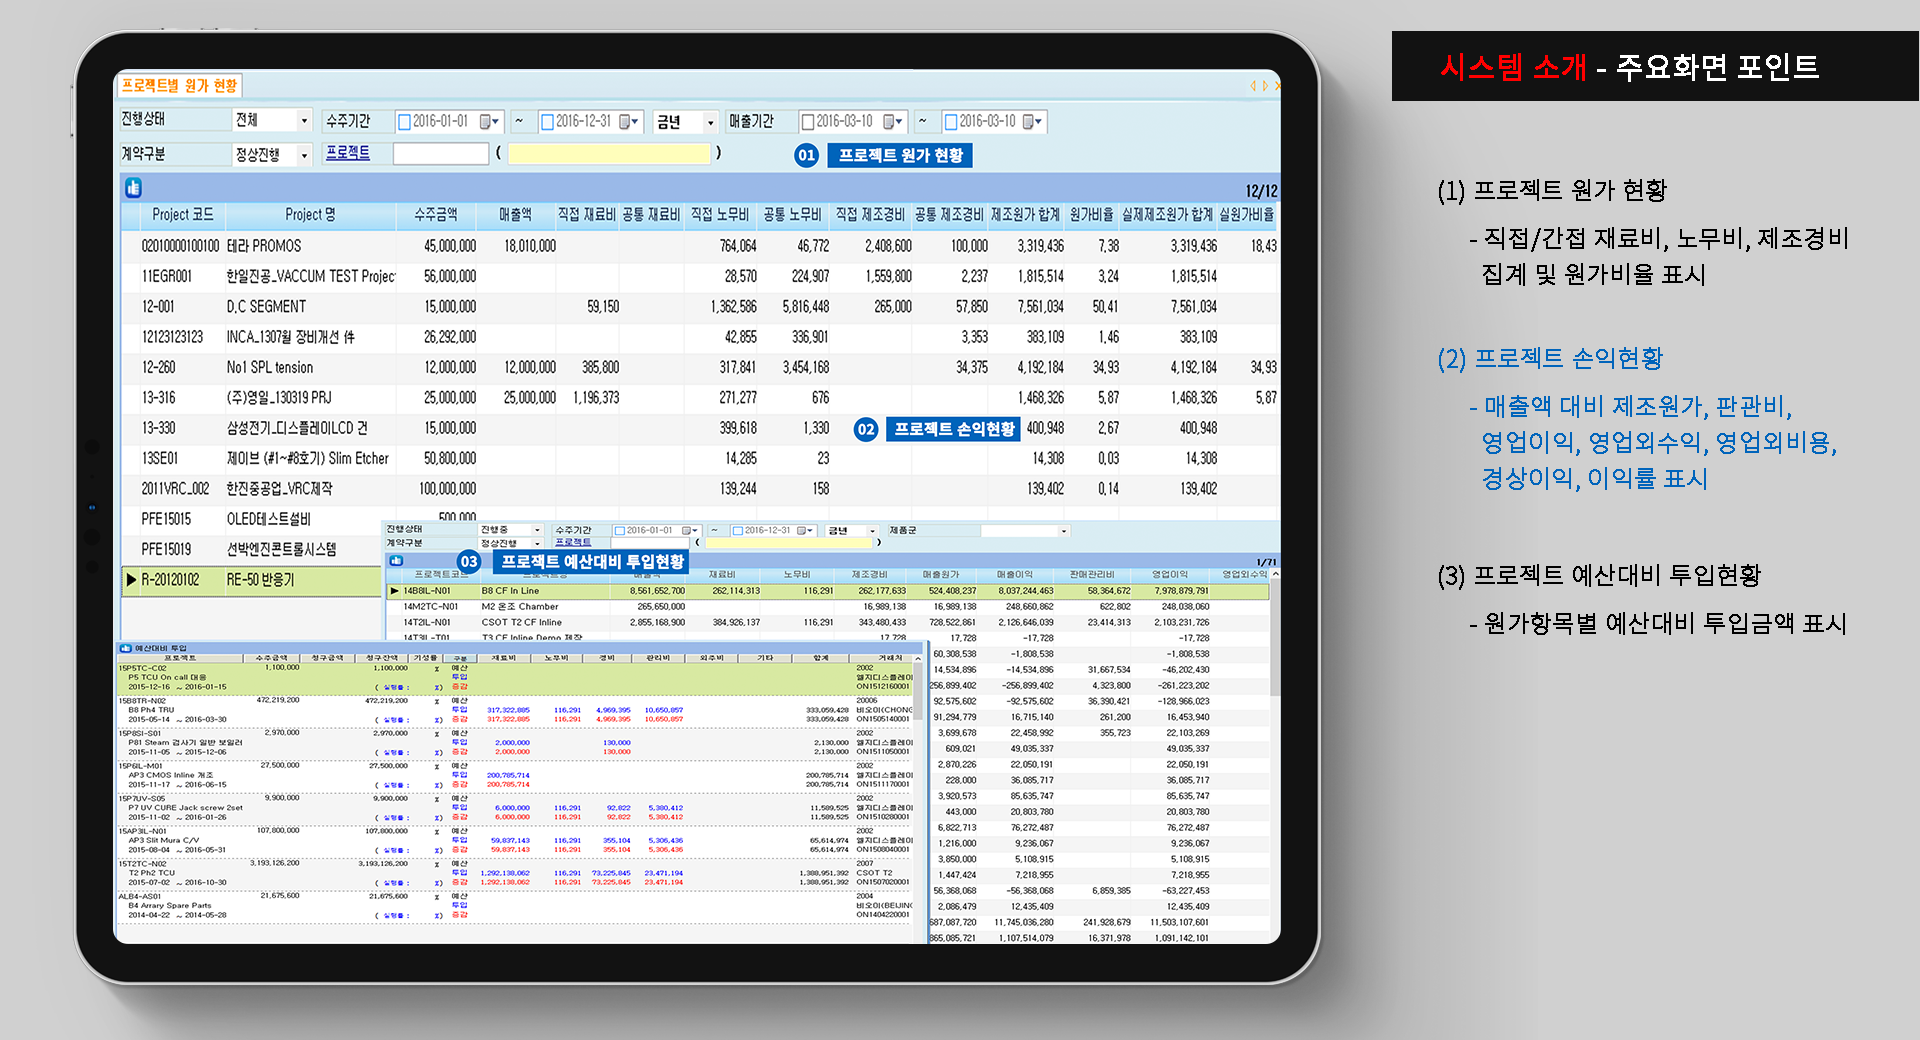Select 15P5TC-C02 row in 예산대비 투입 window
This screenshot has width=1920, height=1040.
(x=516, y=679)
